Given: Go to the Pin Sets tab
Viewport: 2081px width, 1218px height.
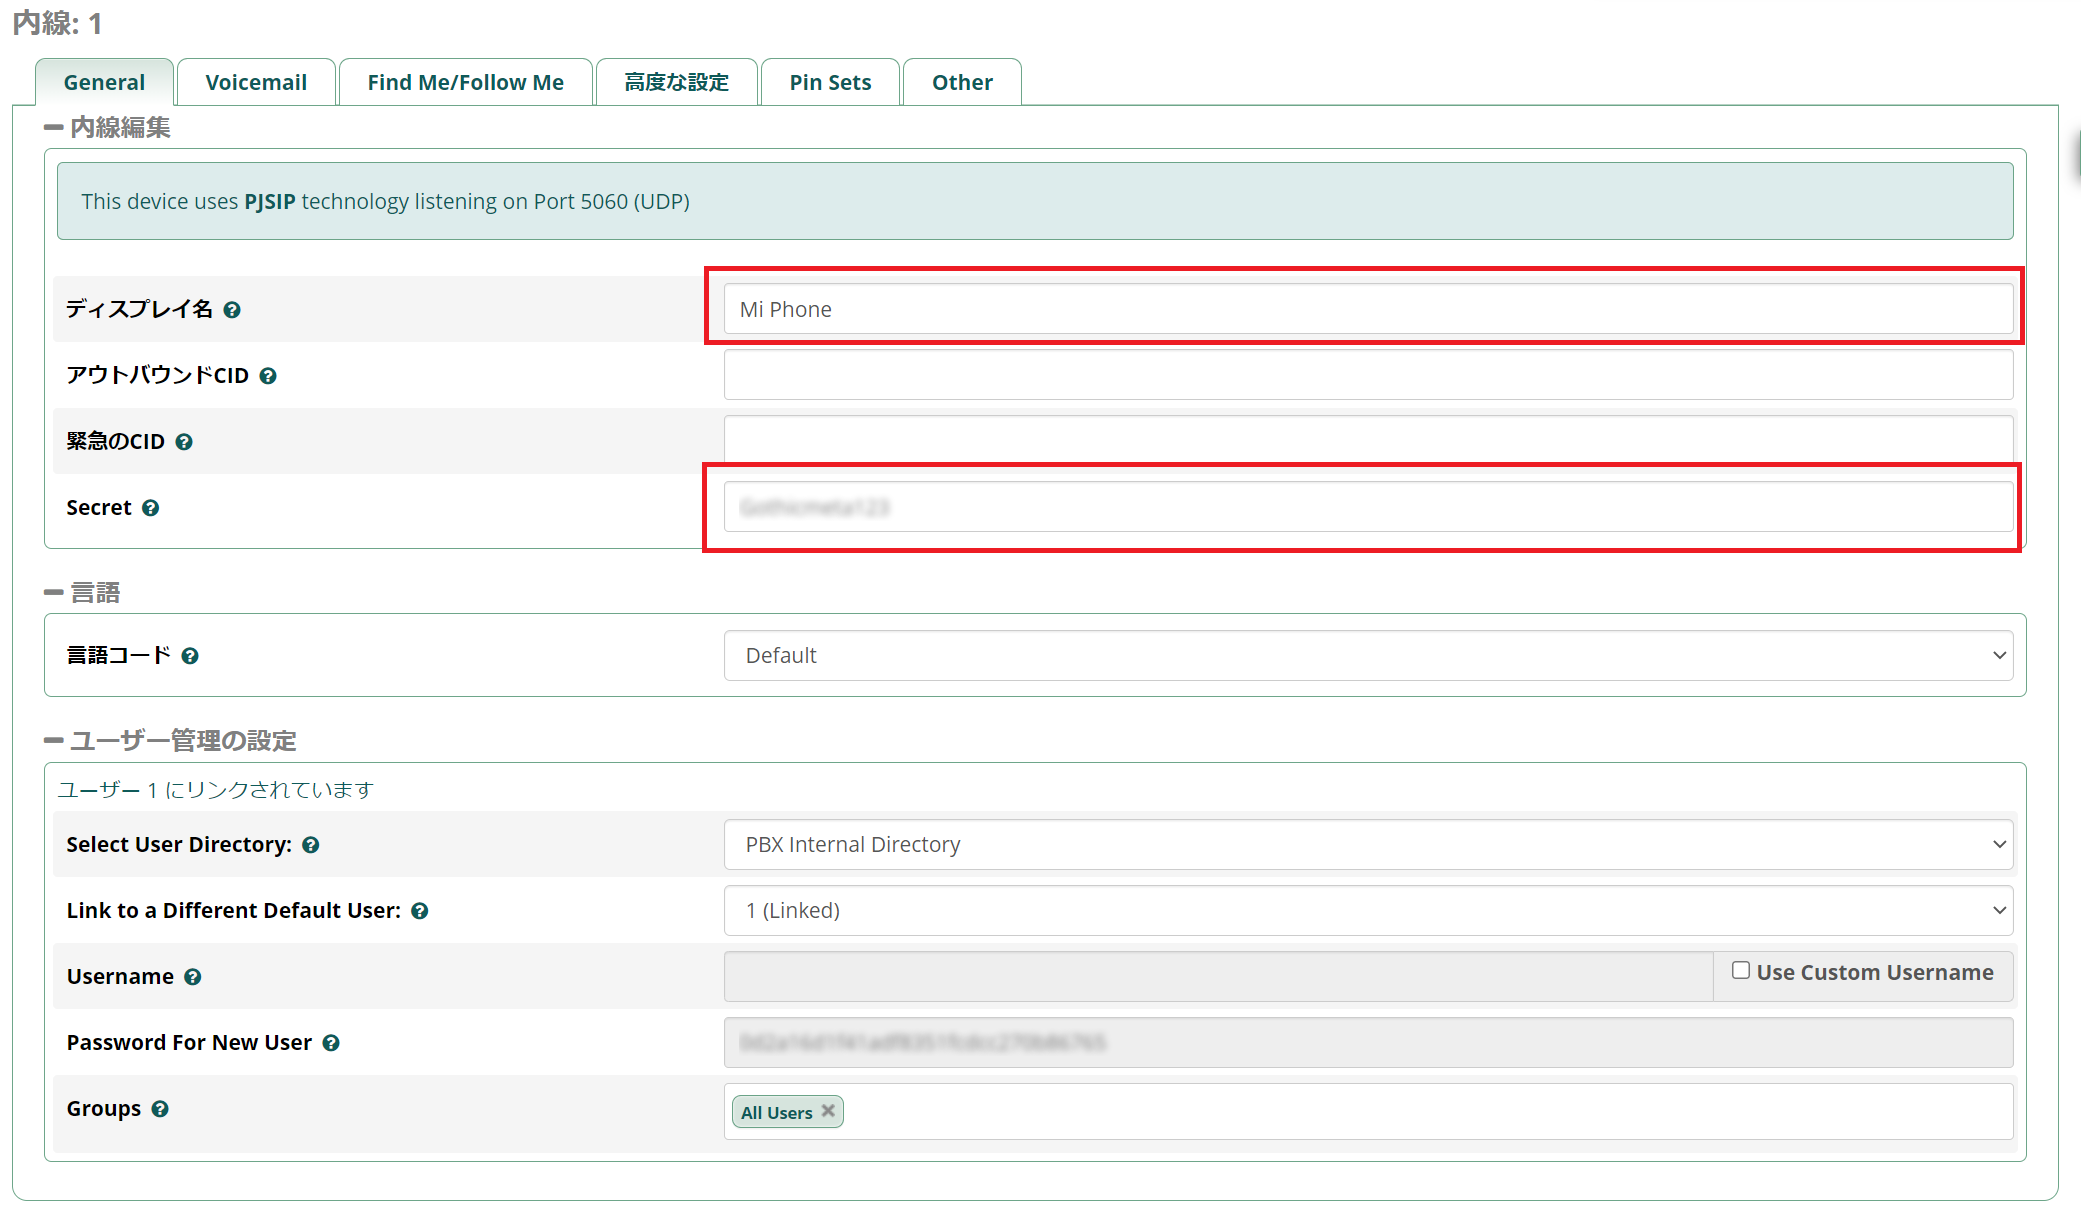Looking at the screenshot, I should [830, 83].
